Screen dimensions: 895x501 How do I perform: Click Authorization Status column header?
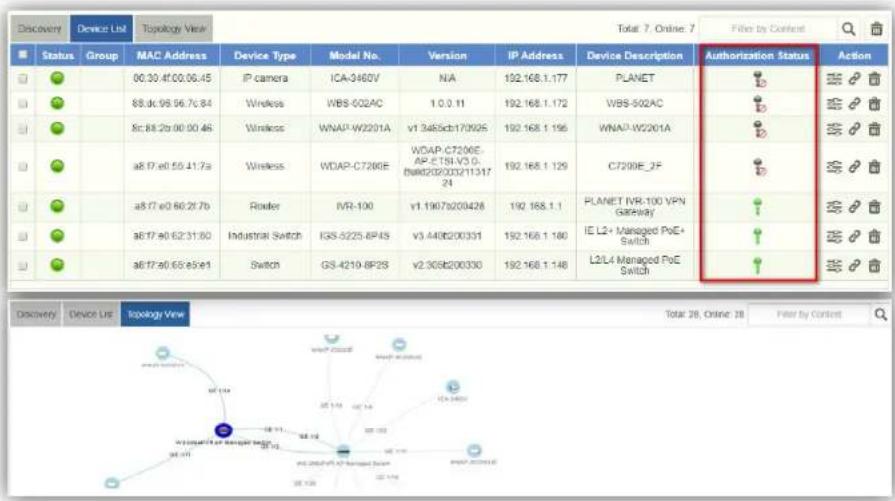pos(757,55)
